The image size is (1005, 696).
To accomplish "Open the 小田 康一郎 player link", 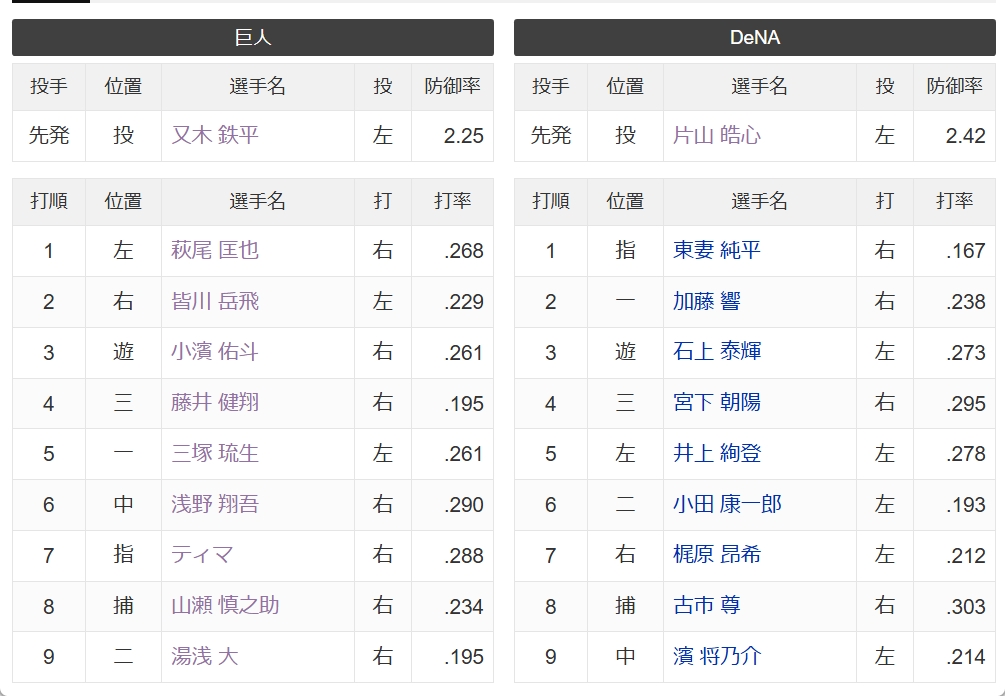I will (727, 504).
